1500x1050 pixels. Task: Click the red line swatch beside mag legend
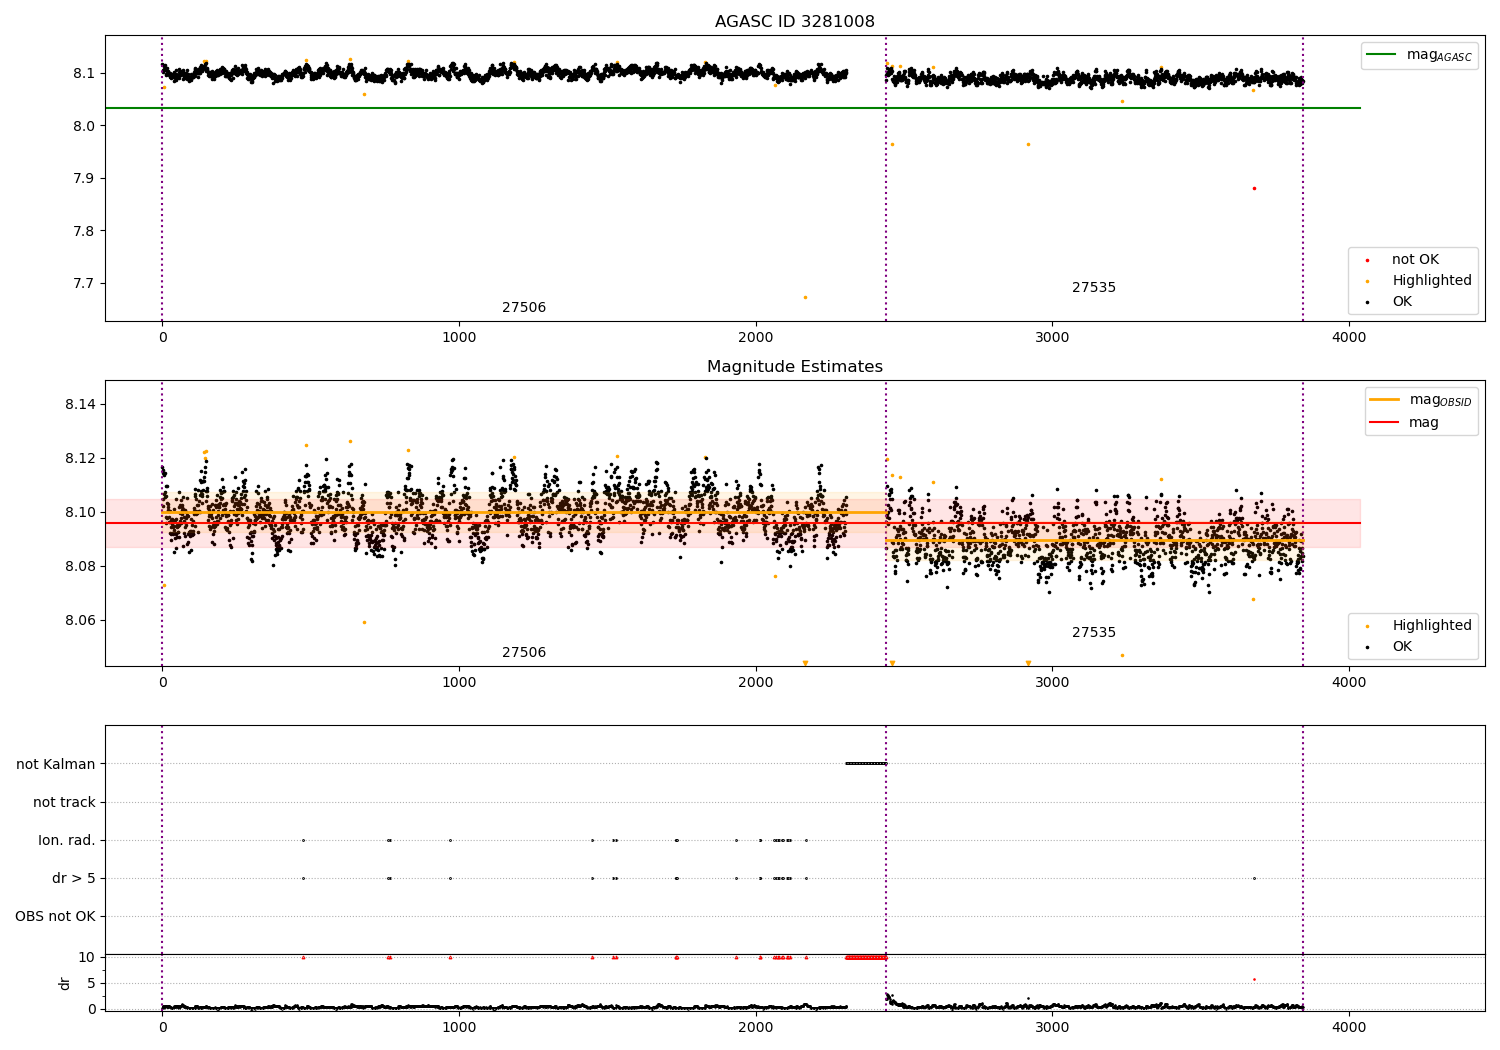[x=1384, y=423]
